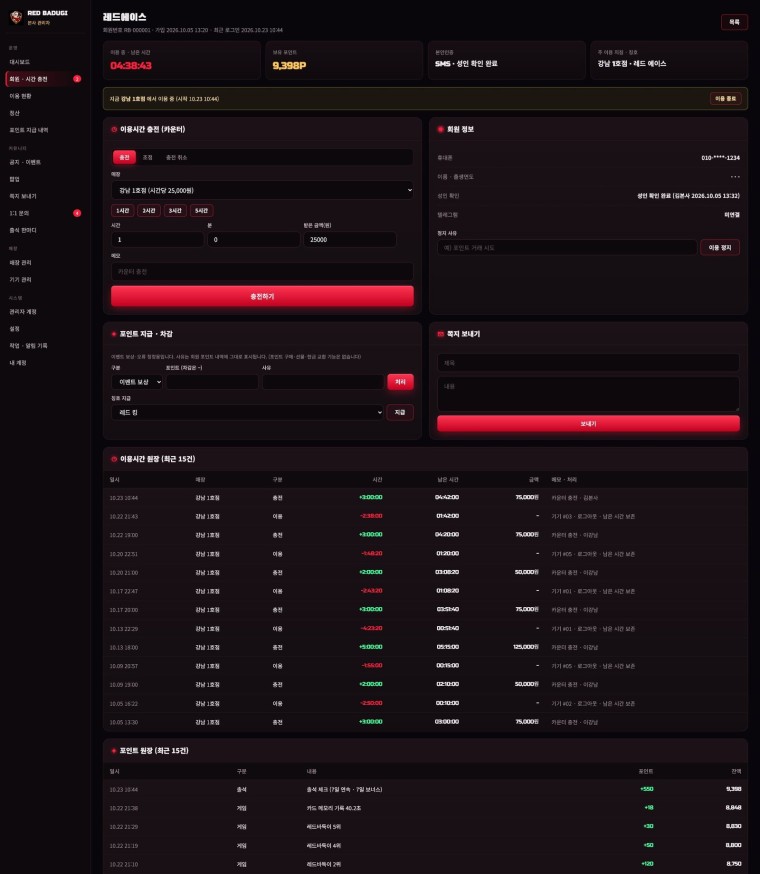Focus the 시간 hours input field

[158, 240]
